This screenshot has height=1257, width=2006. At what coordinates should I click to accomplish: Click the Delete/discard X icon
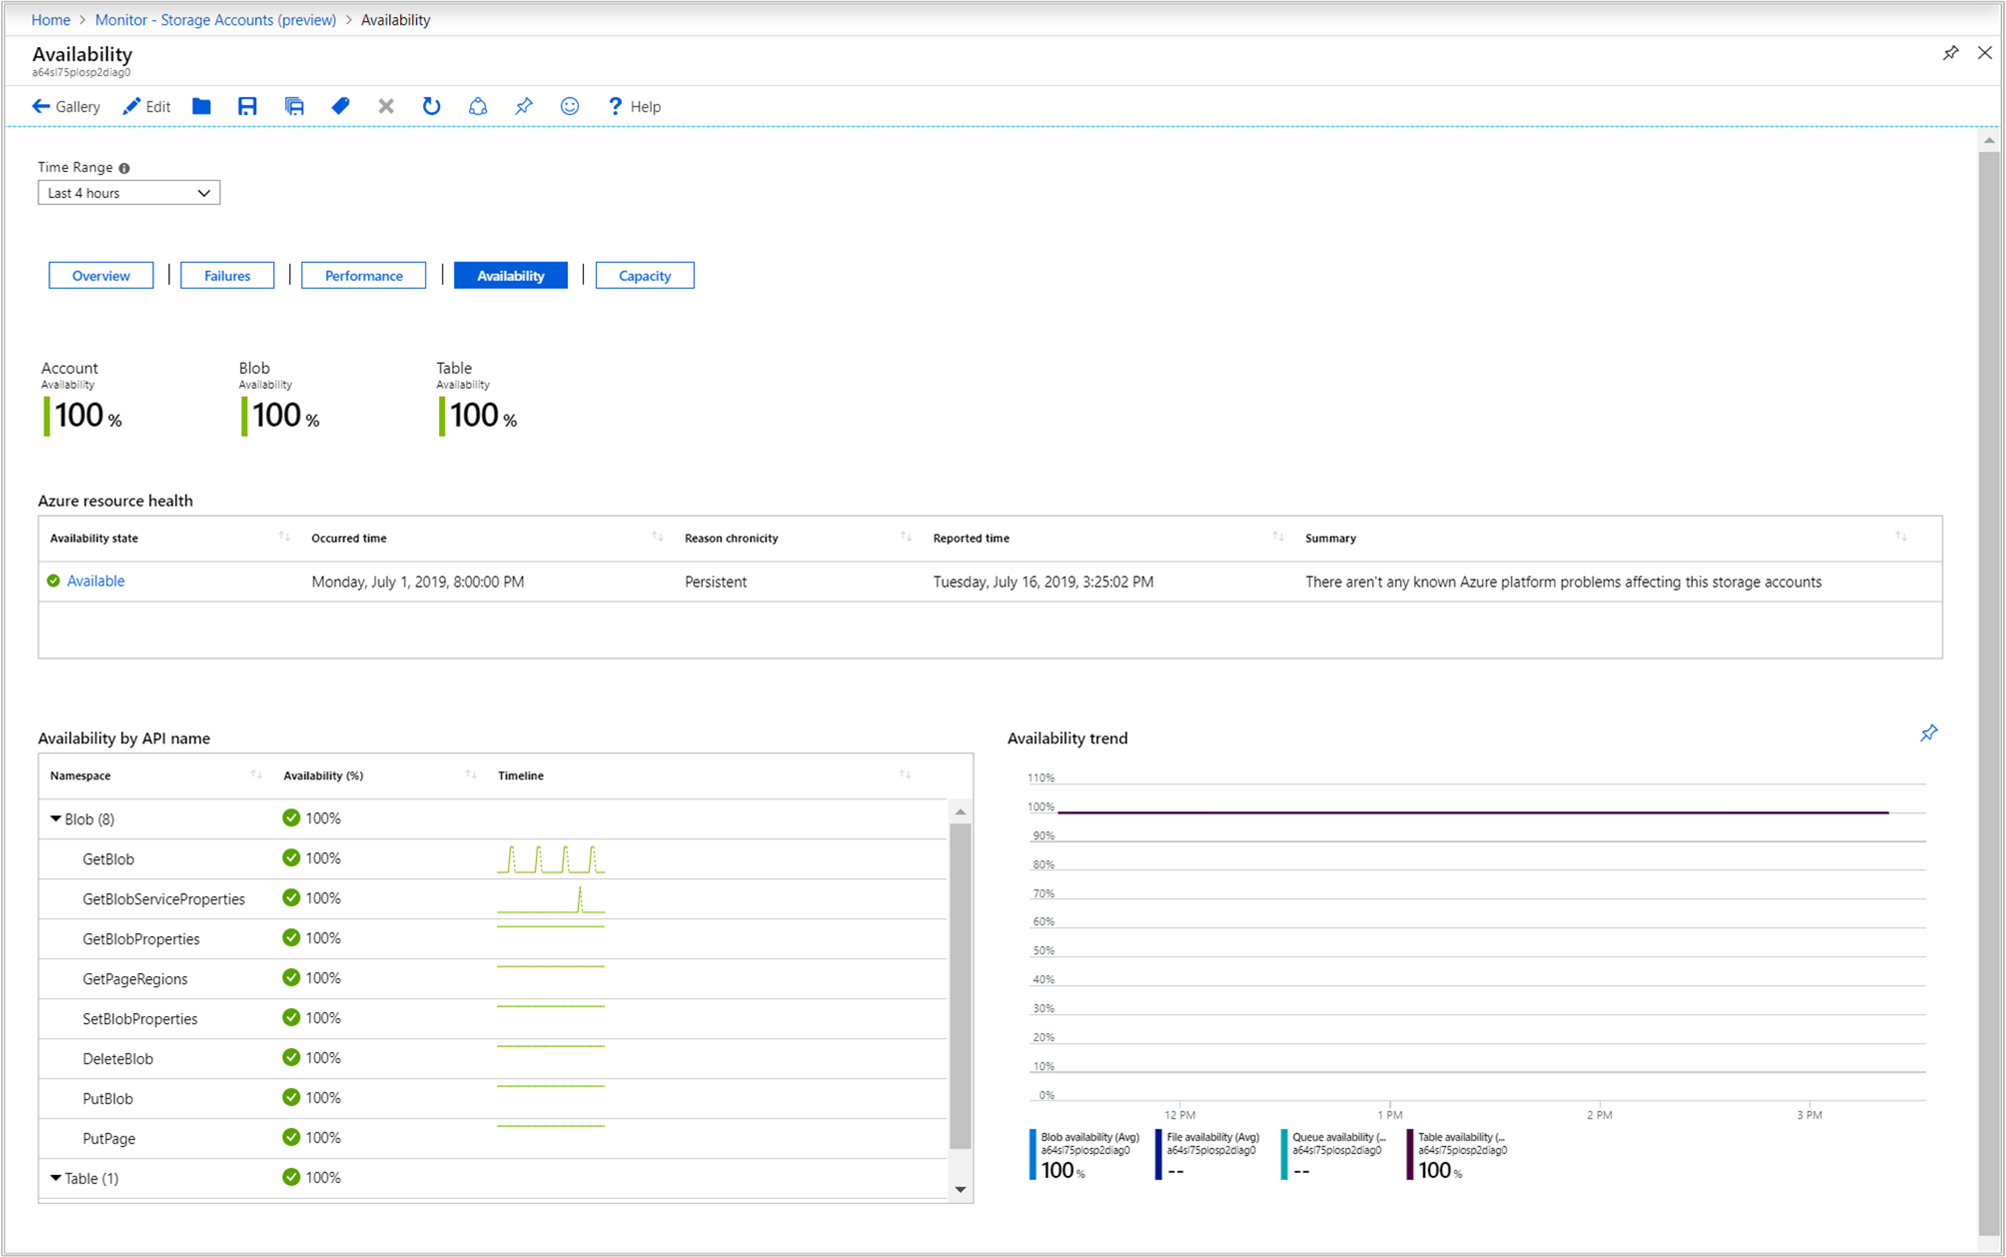click(x=385, y=106)
